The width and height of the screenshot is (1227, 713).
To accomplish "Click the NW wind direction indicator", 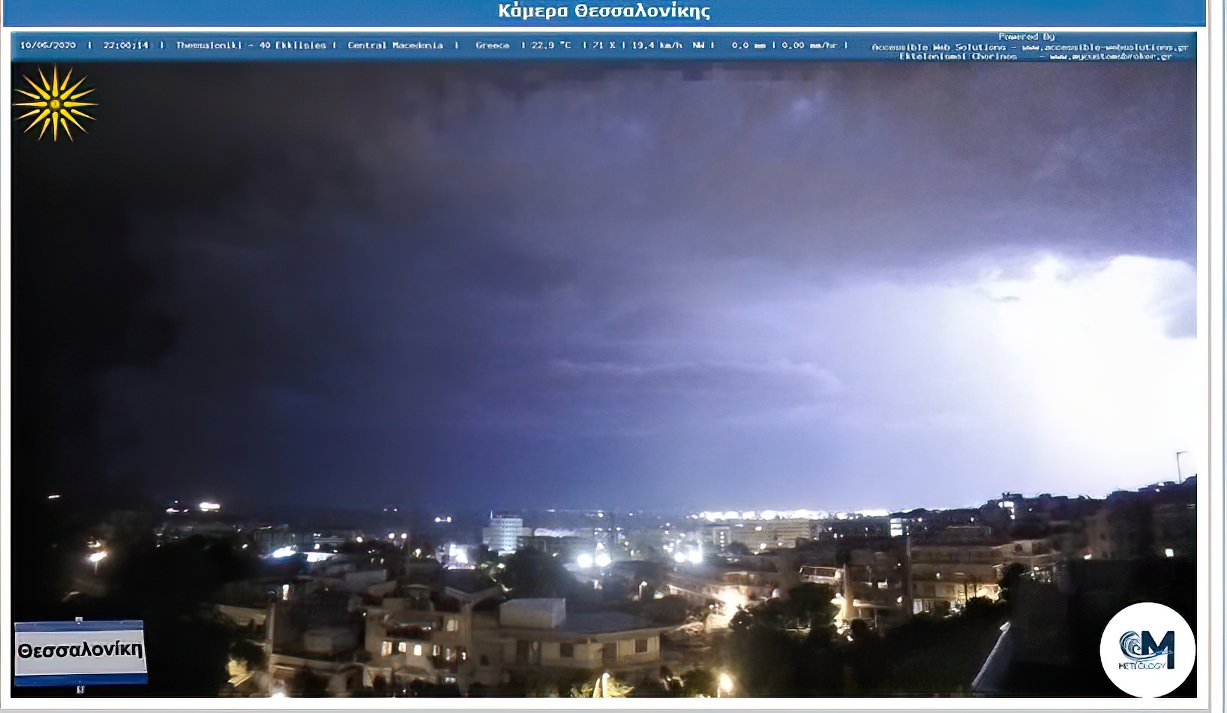I will tap(699, 45).
